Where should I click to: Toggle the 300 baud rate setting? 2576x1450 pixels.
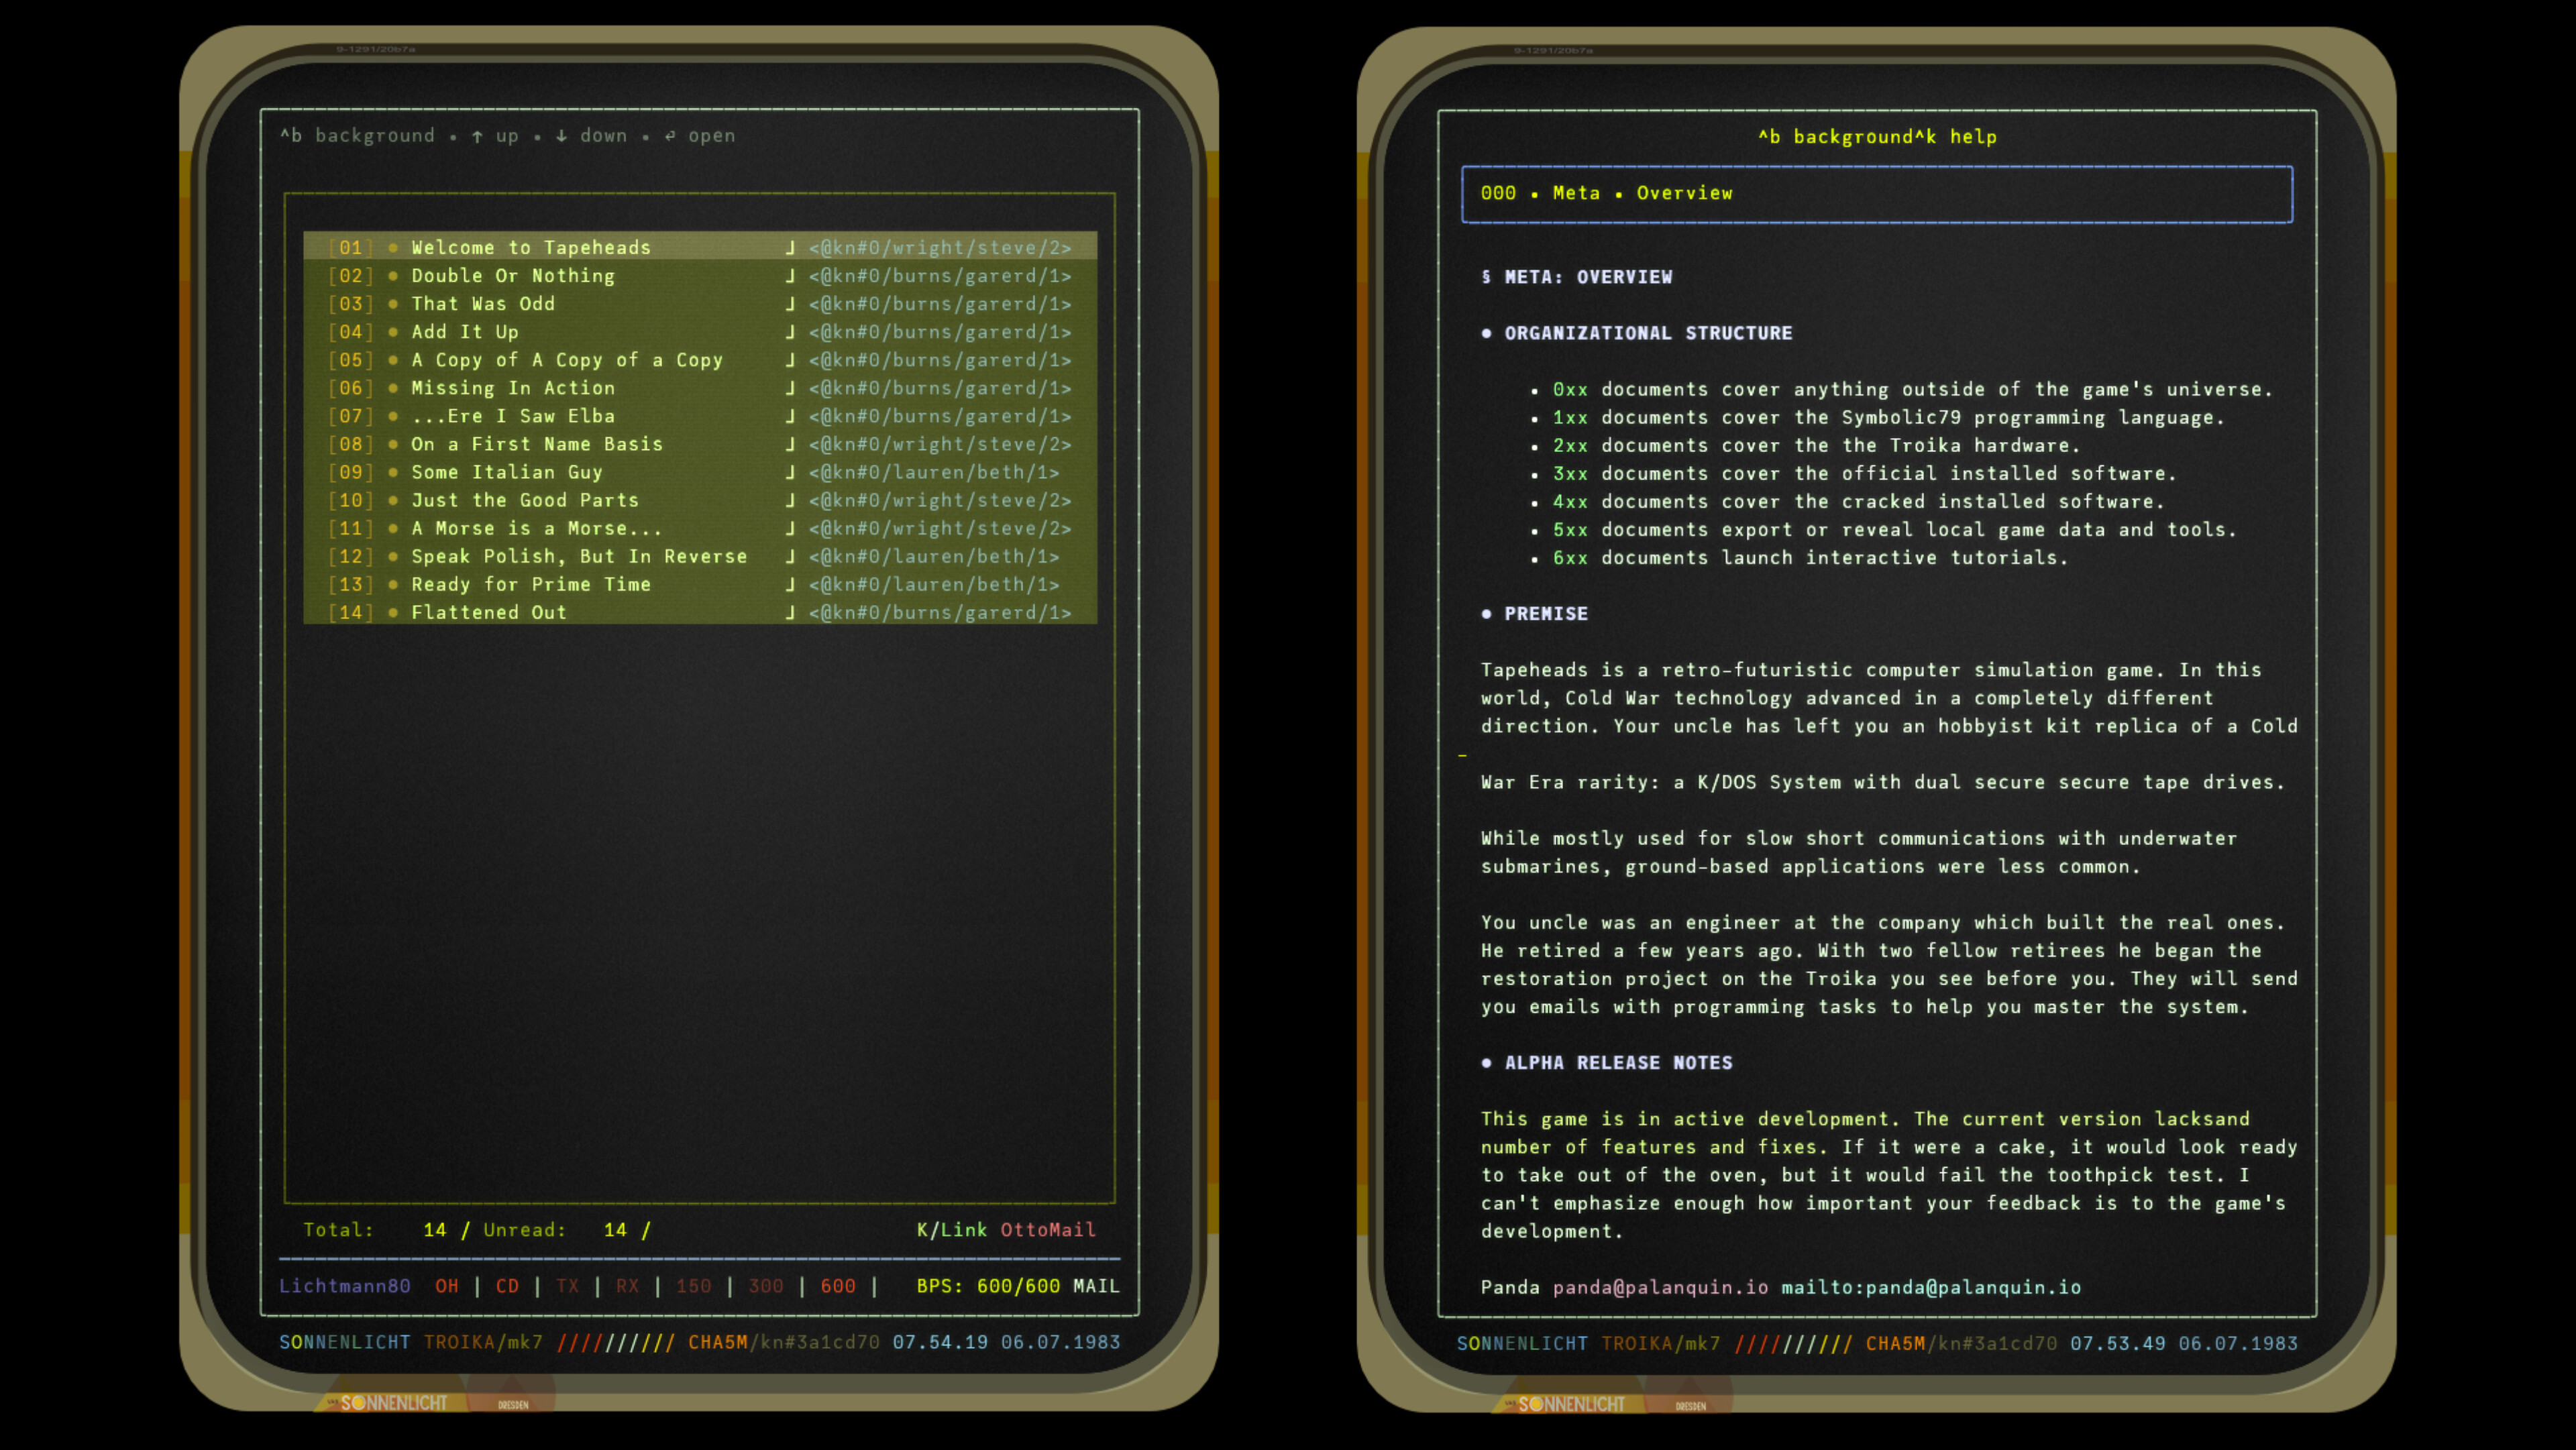(766, 1287)
